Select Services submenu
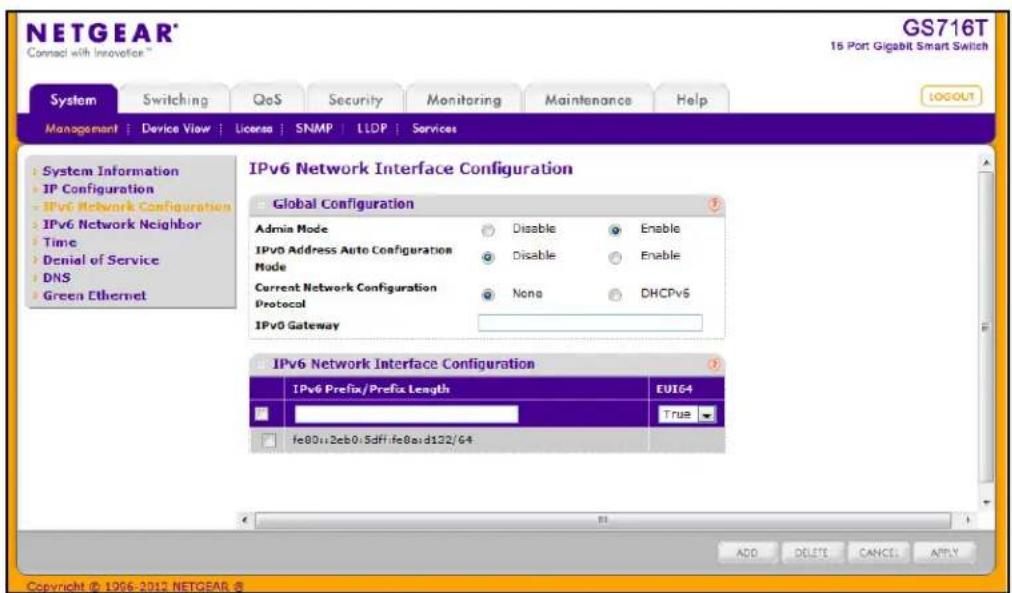The image size is (1012, 593). click(x=434, y=128)
